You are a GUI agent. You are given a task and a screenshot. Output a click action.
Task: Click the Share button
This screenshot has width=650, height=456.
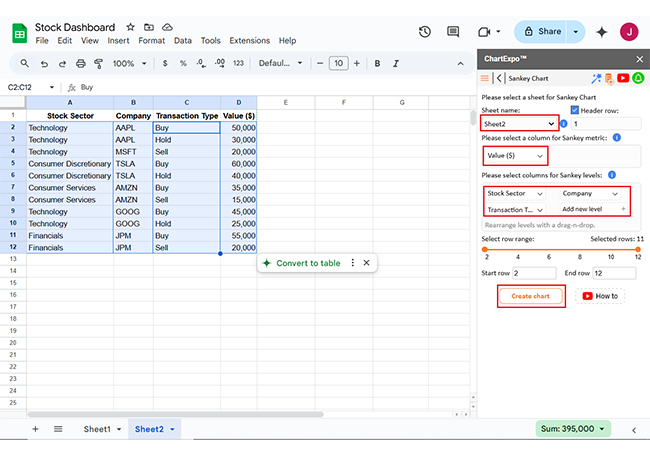click(543, 32)
